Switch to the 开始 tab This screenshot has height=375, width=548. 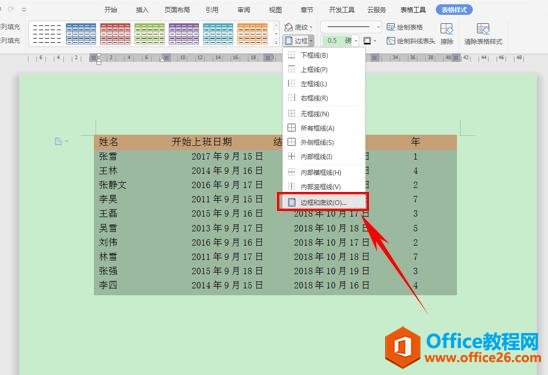111,10
